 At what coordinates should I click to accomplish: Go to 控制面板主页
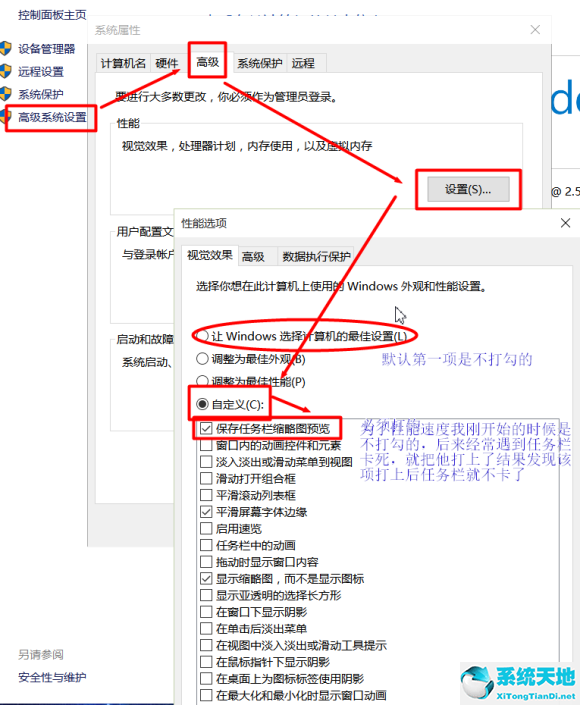click(52, 15)
